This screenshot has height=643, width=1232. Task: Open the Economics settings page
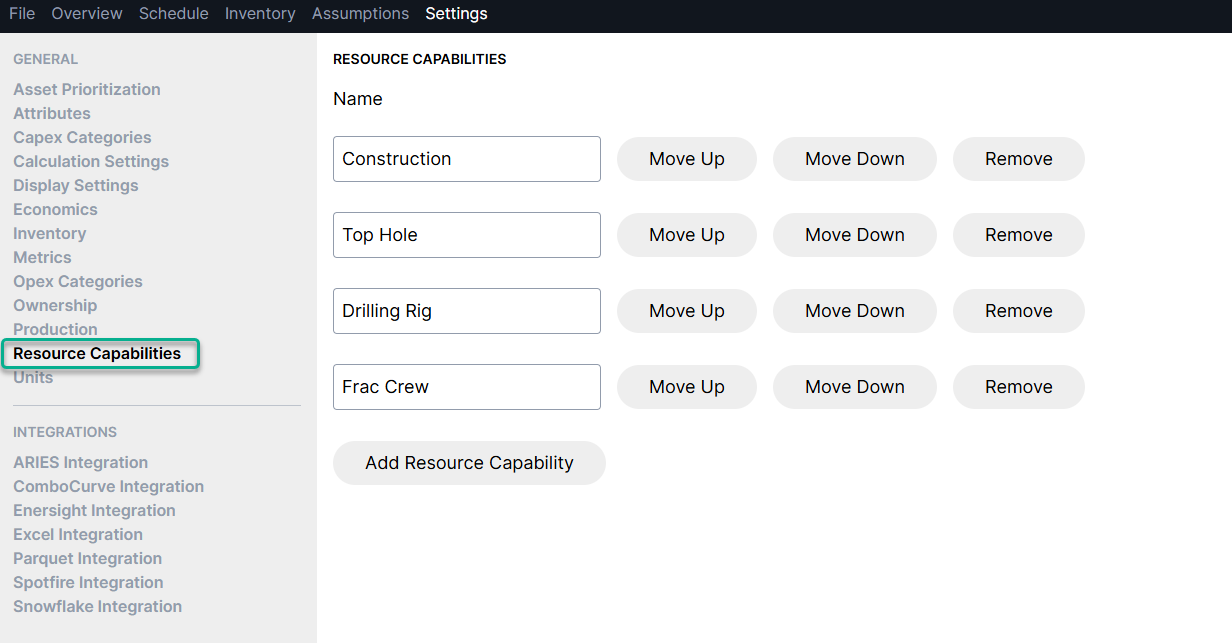coord(55,210)
